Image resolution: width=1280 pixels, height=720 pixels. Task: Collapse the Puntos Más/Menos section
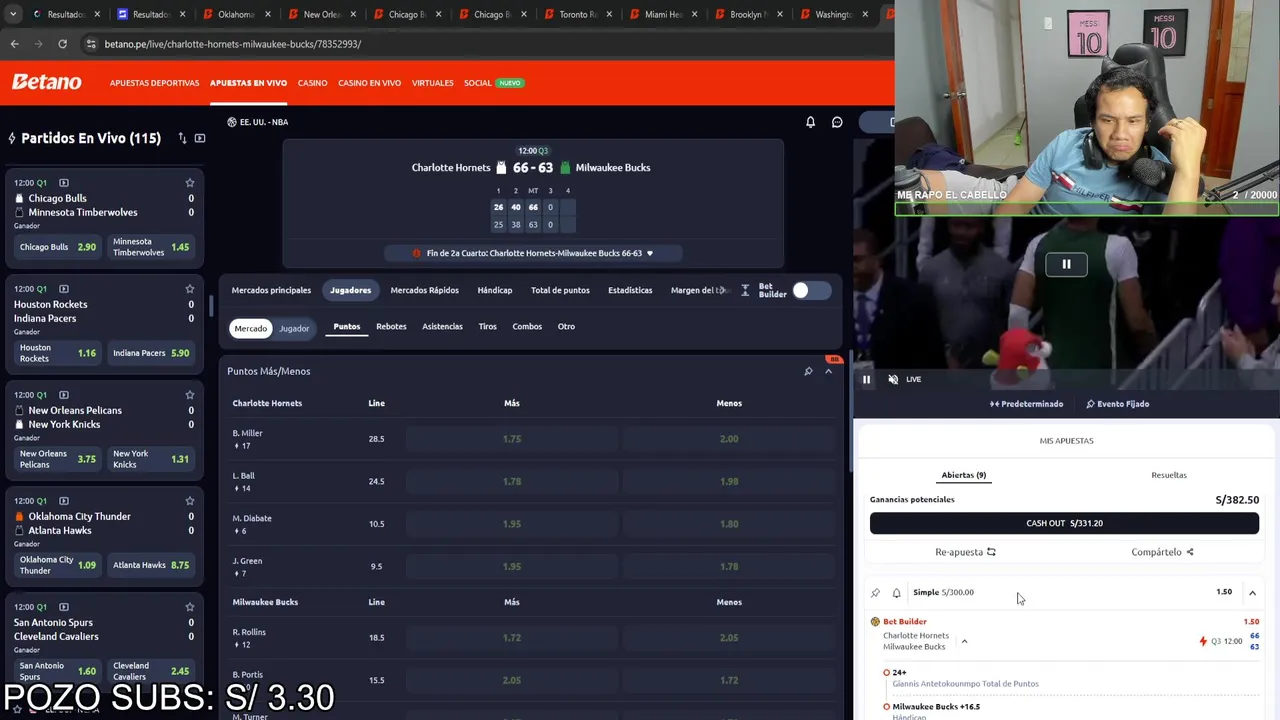pyautogui.click(x=828, y=371)
